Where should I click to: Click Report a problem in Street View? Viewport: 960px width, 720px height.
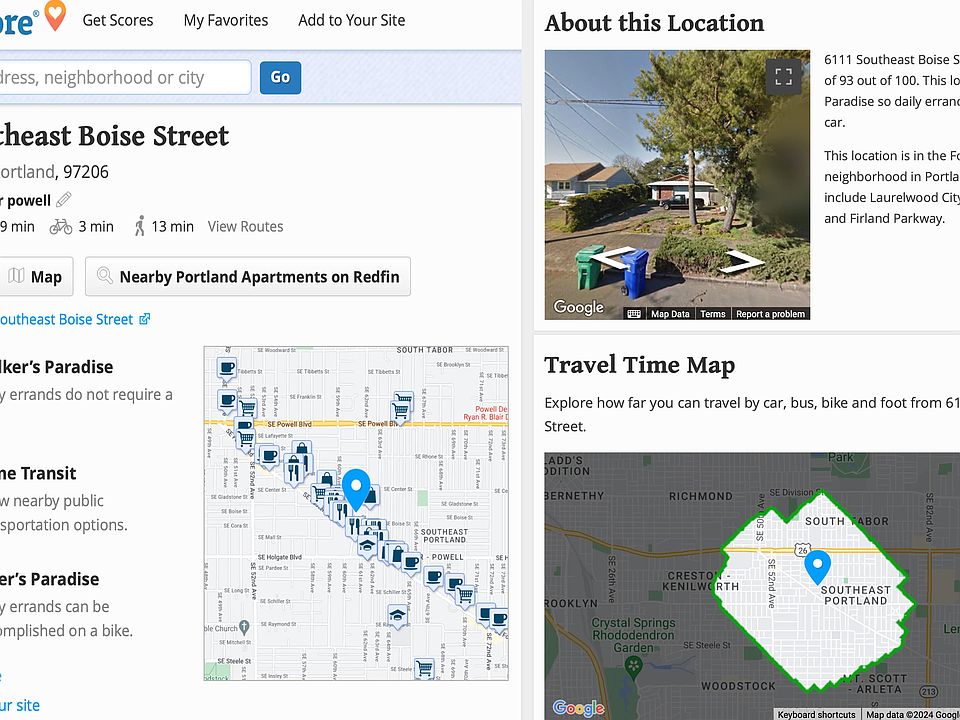[x=770, y=314]
